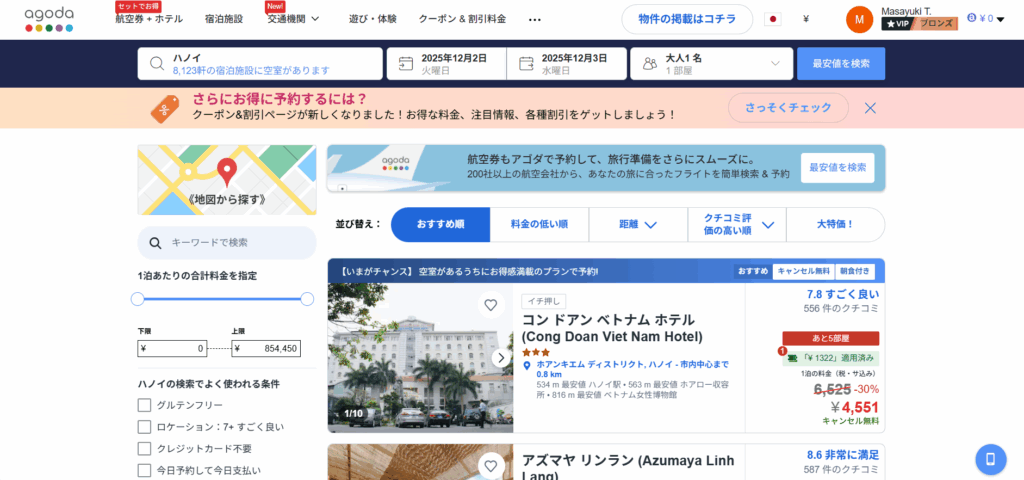Click the blue floating mobile app icon

(990, 459)
